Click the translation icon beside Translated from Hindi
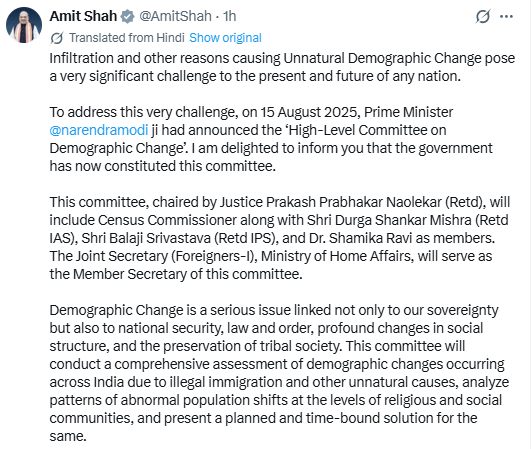The width and height of the screenshot is (532, 449). [56, 38]
